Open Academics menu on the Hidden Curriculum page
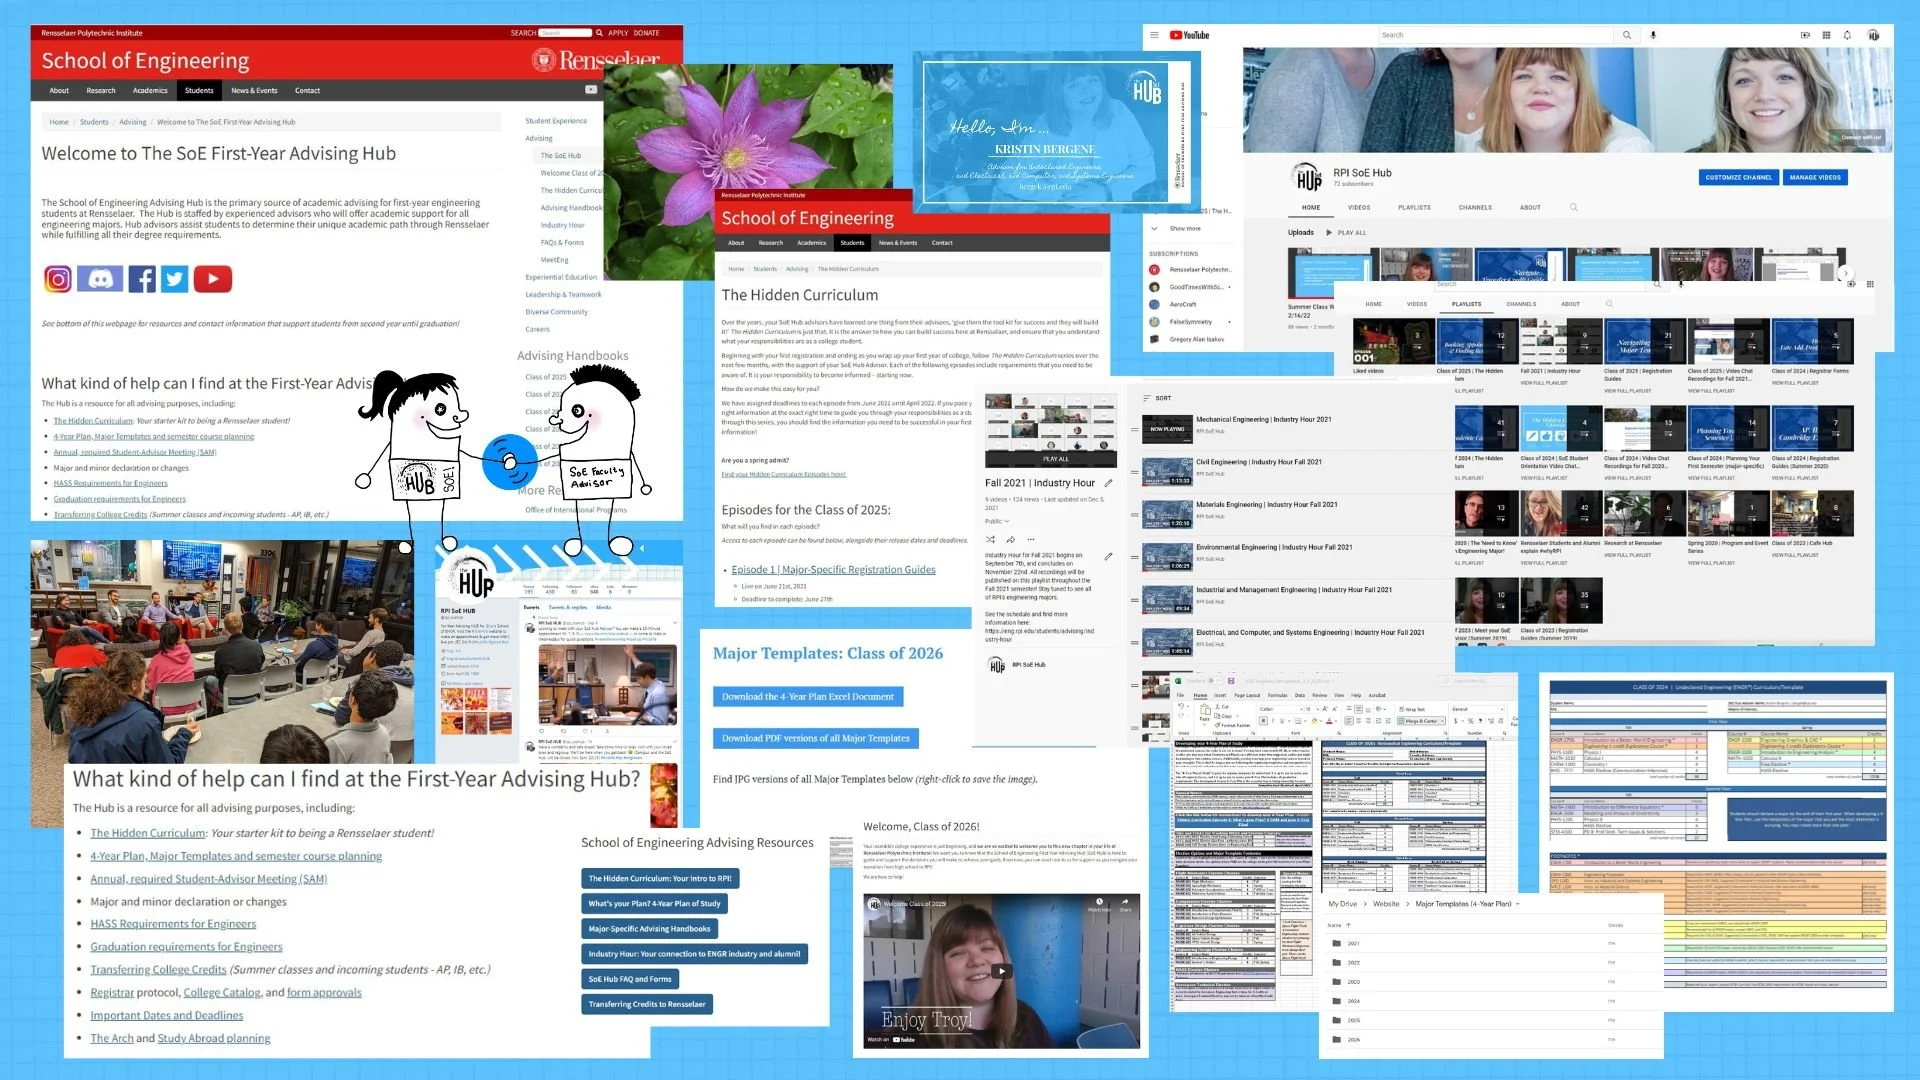This screenshot has height=1080, width=1920. 811,243
